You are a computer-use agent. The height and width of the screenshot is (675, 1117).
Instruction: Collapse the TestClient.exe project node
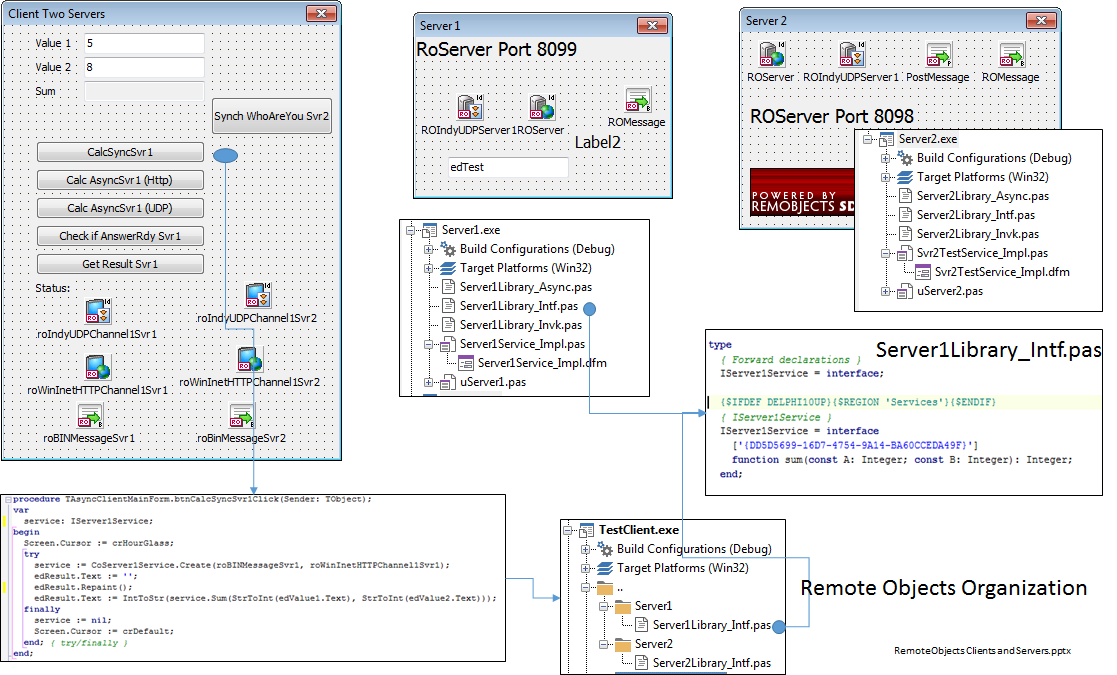click(569, 530)
